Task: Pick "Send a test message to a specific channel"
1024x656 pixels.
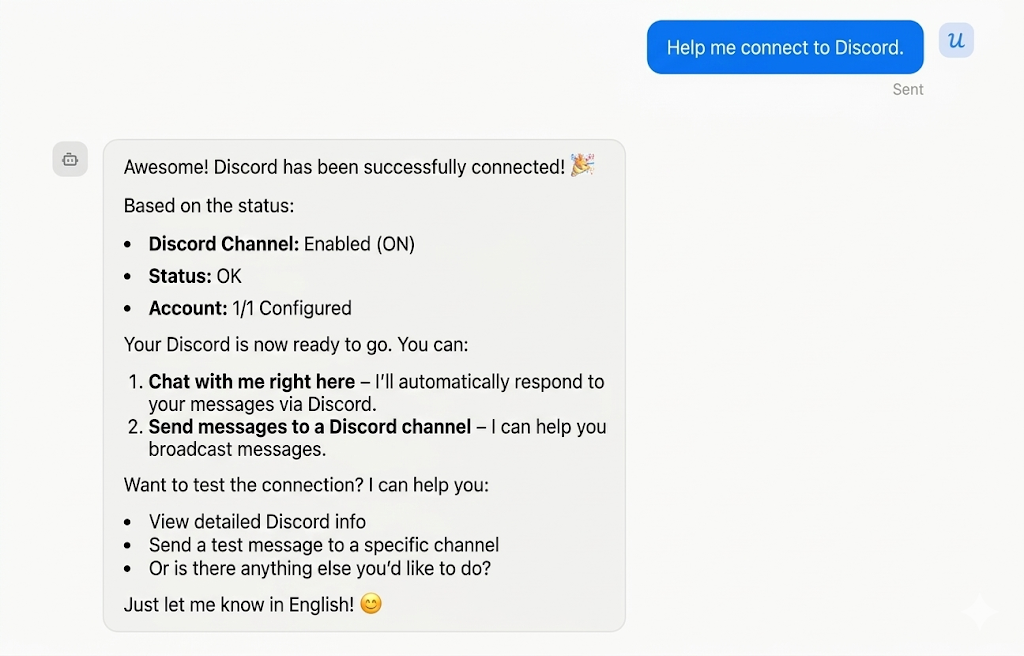Action: point(324,545)
